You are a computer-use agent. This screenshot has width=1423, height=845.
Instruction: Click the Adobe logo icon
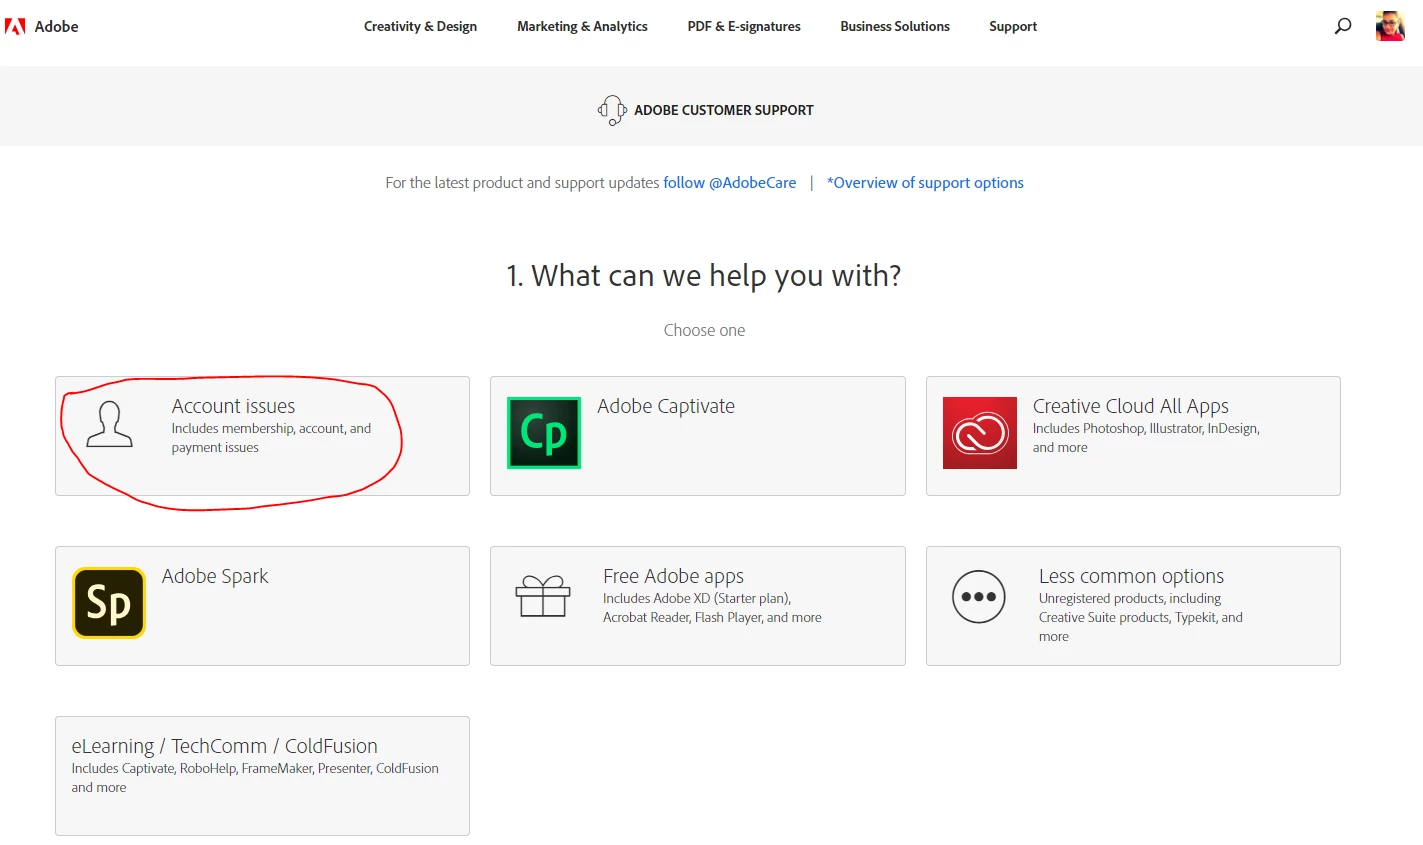15,27
